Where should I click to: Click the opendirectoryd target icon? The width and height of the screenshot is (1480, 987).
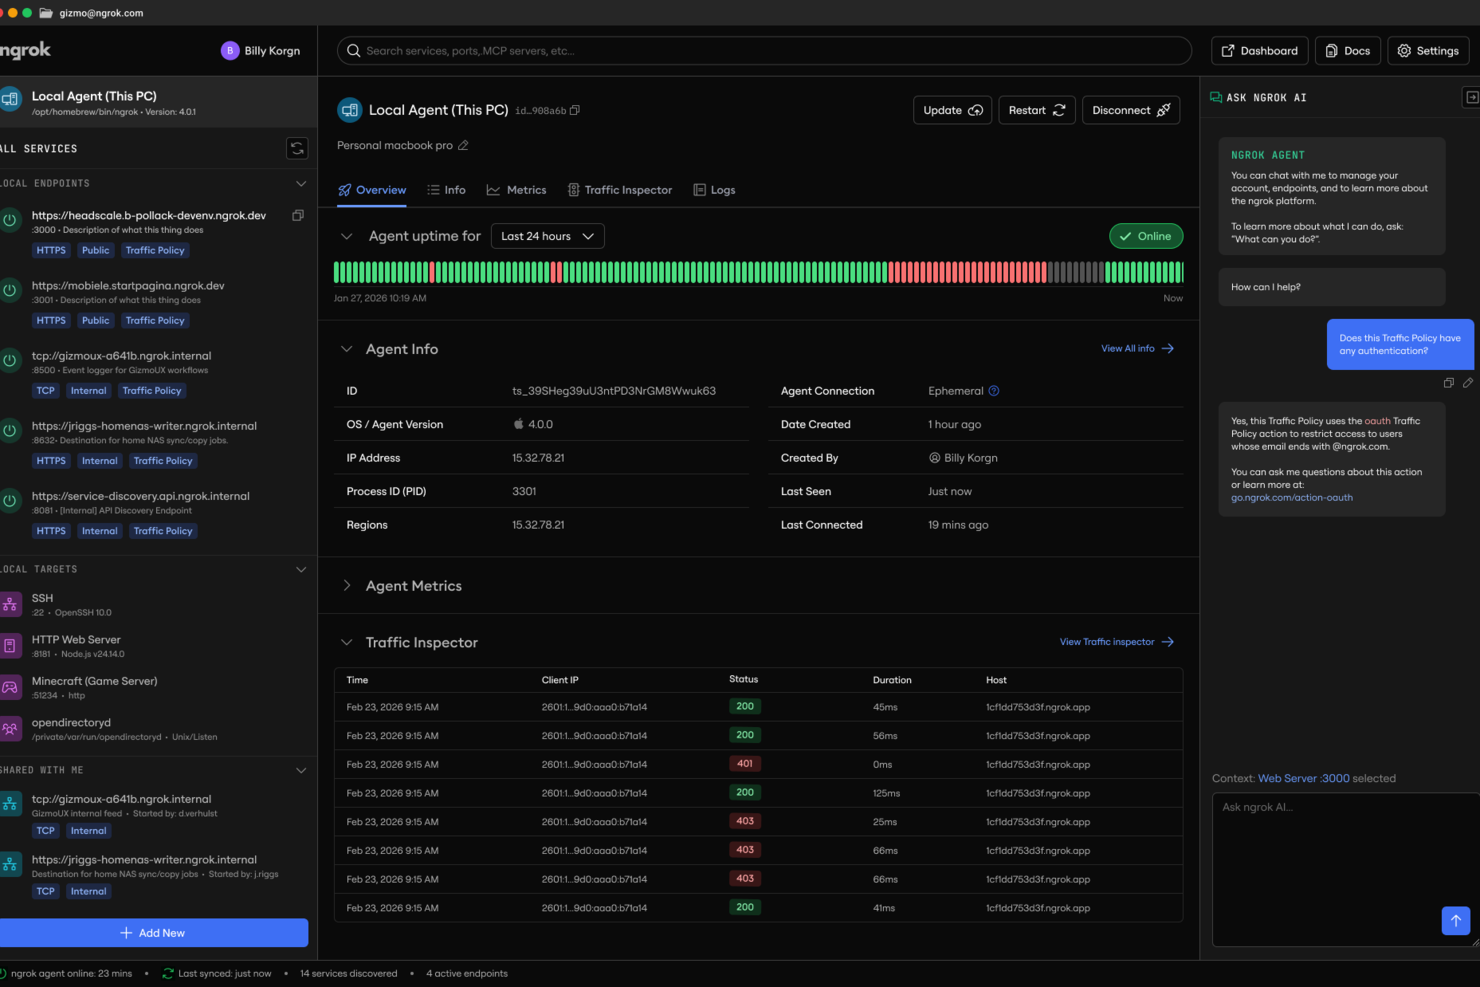coord(10,729)
